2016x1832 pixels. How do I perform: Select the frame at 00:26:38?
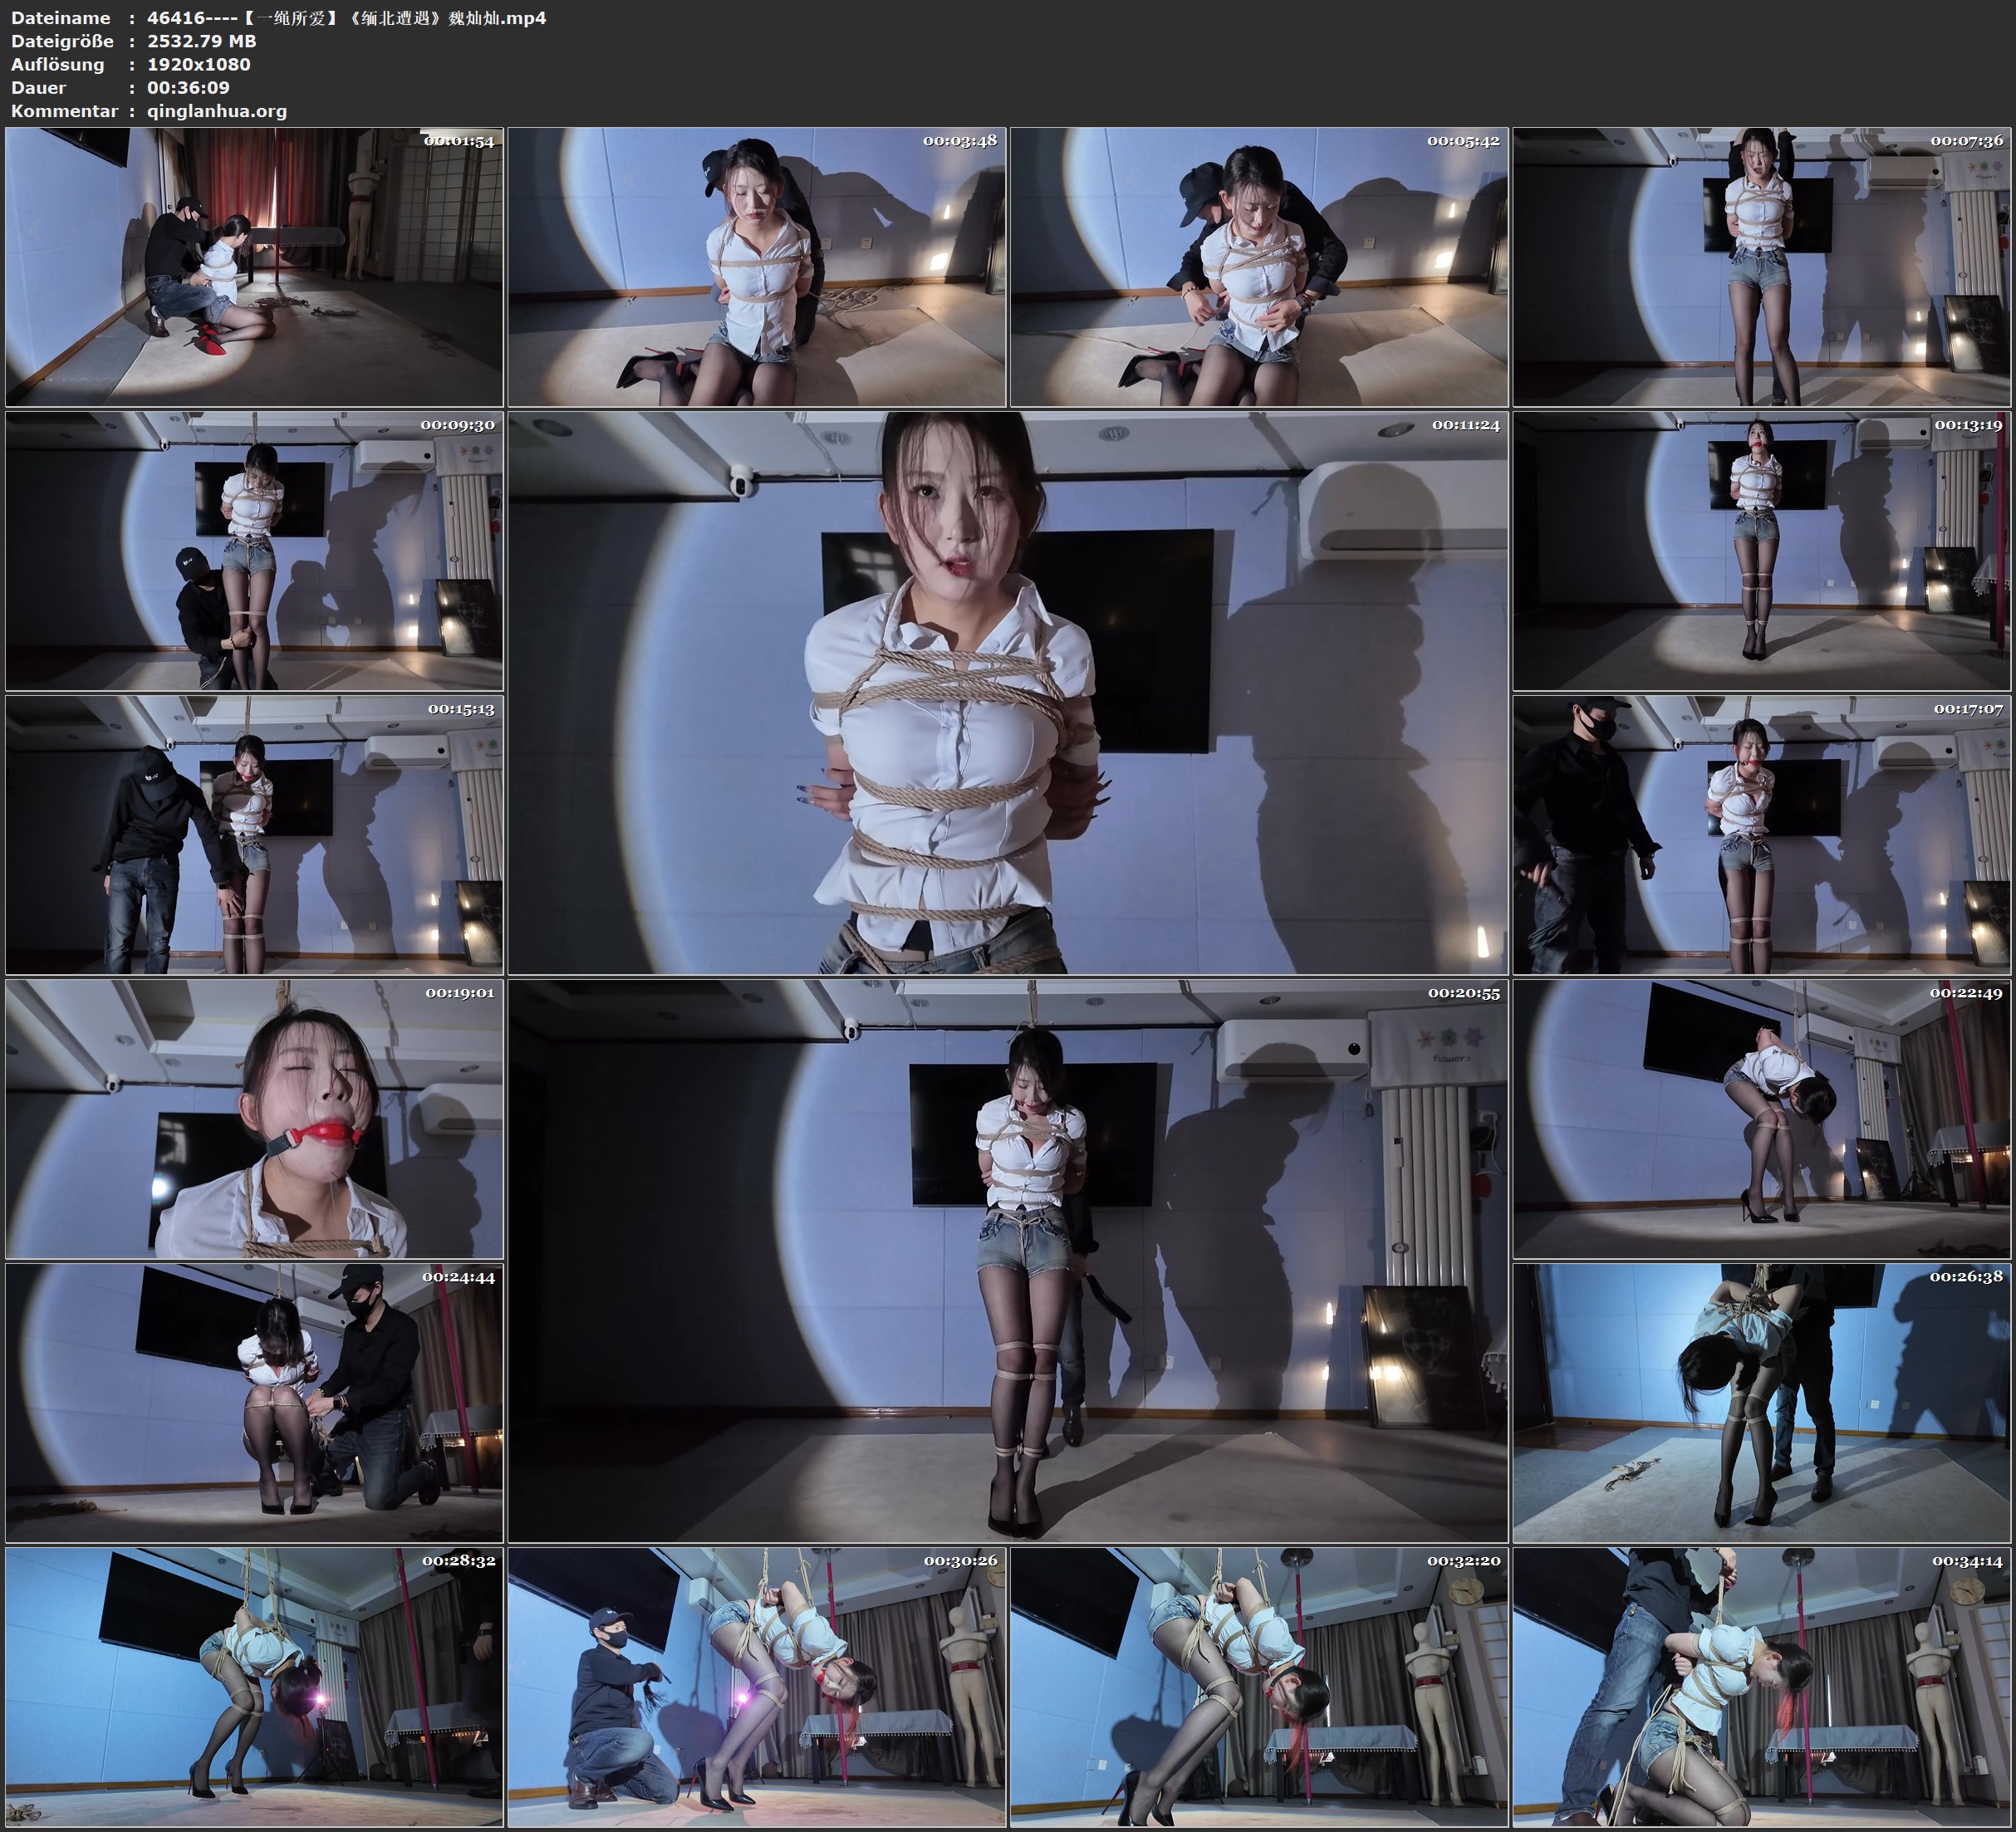click(x=1762, y=1403)
